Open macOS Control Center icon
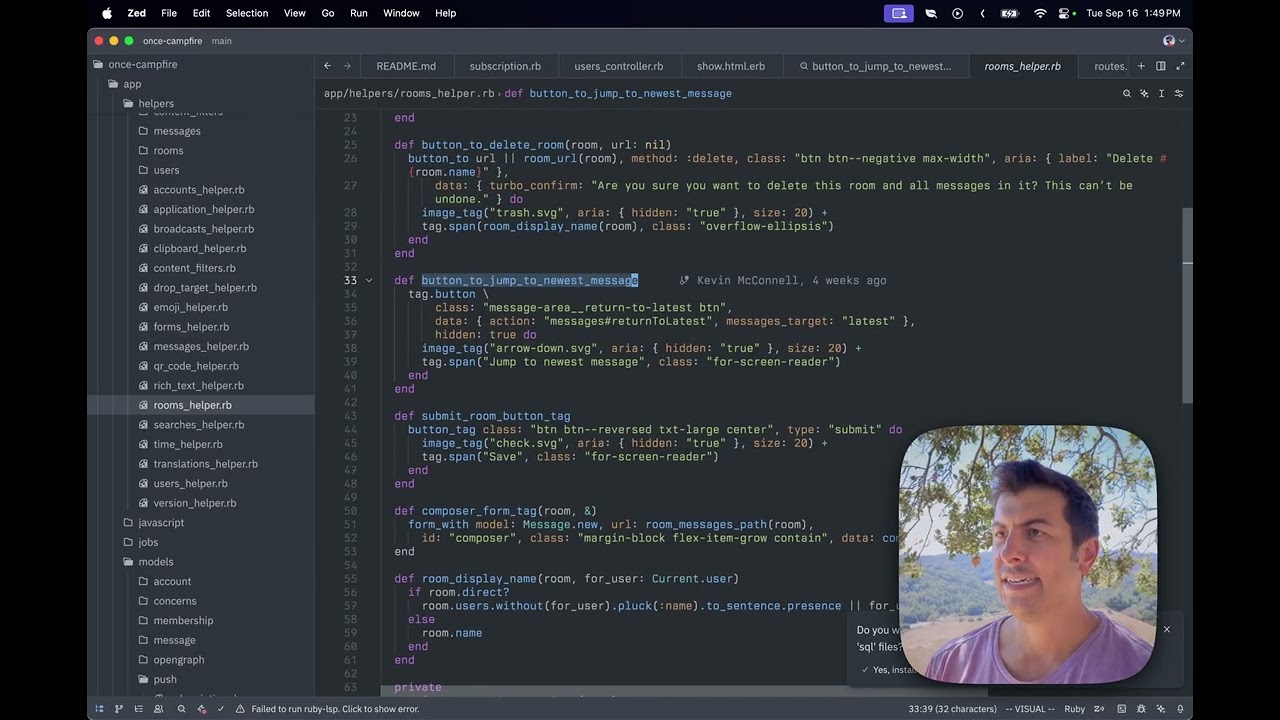Image resolution: width=1280 pixels, height=720 pixels. point(1063,13)
